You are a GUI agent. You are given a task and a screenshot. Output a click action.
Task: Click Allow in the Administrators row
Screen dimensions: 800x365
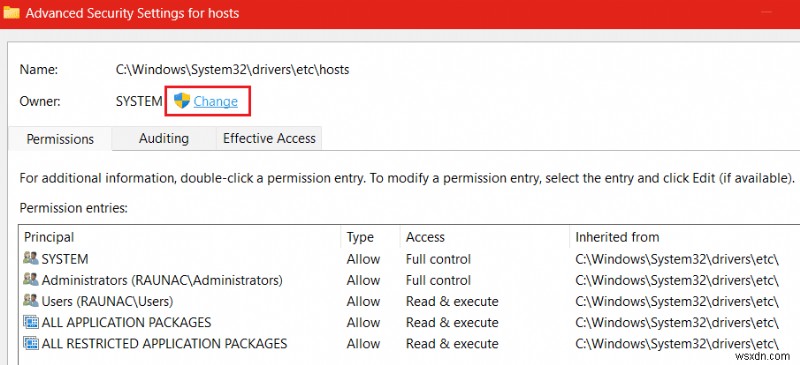click(x=363, y=280)
